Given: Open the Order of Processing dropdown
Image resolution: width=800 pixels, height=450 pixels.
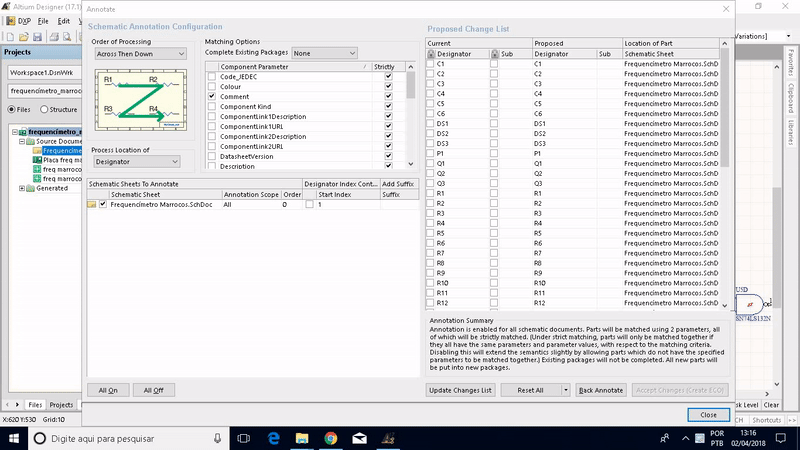Looking at the screenshot, I should pos(140,54).
